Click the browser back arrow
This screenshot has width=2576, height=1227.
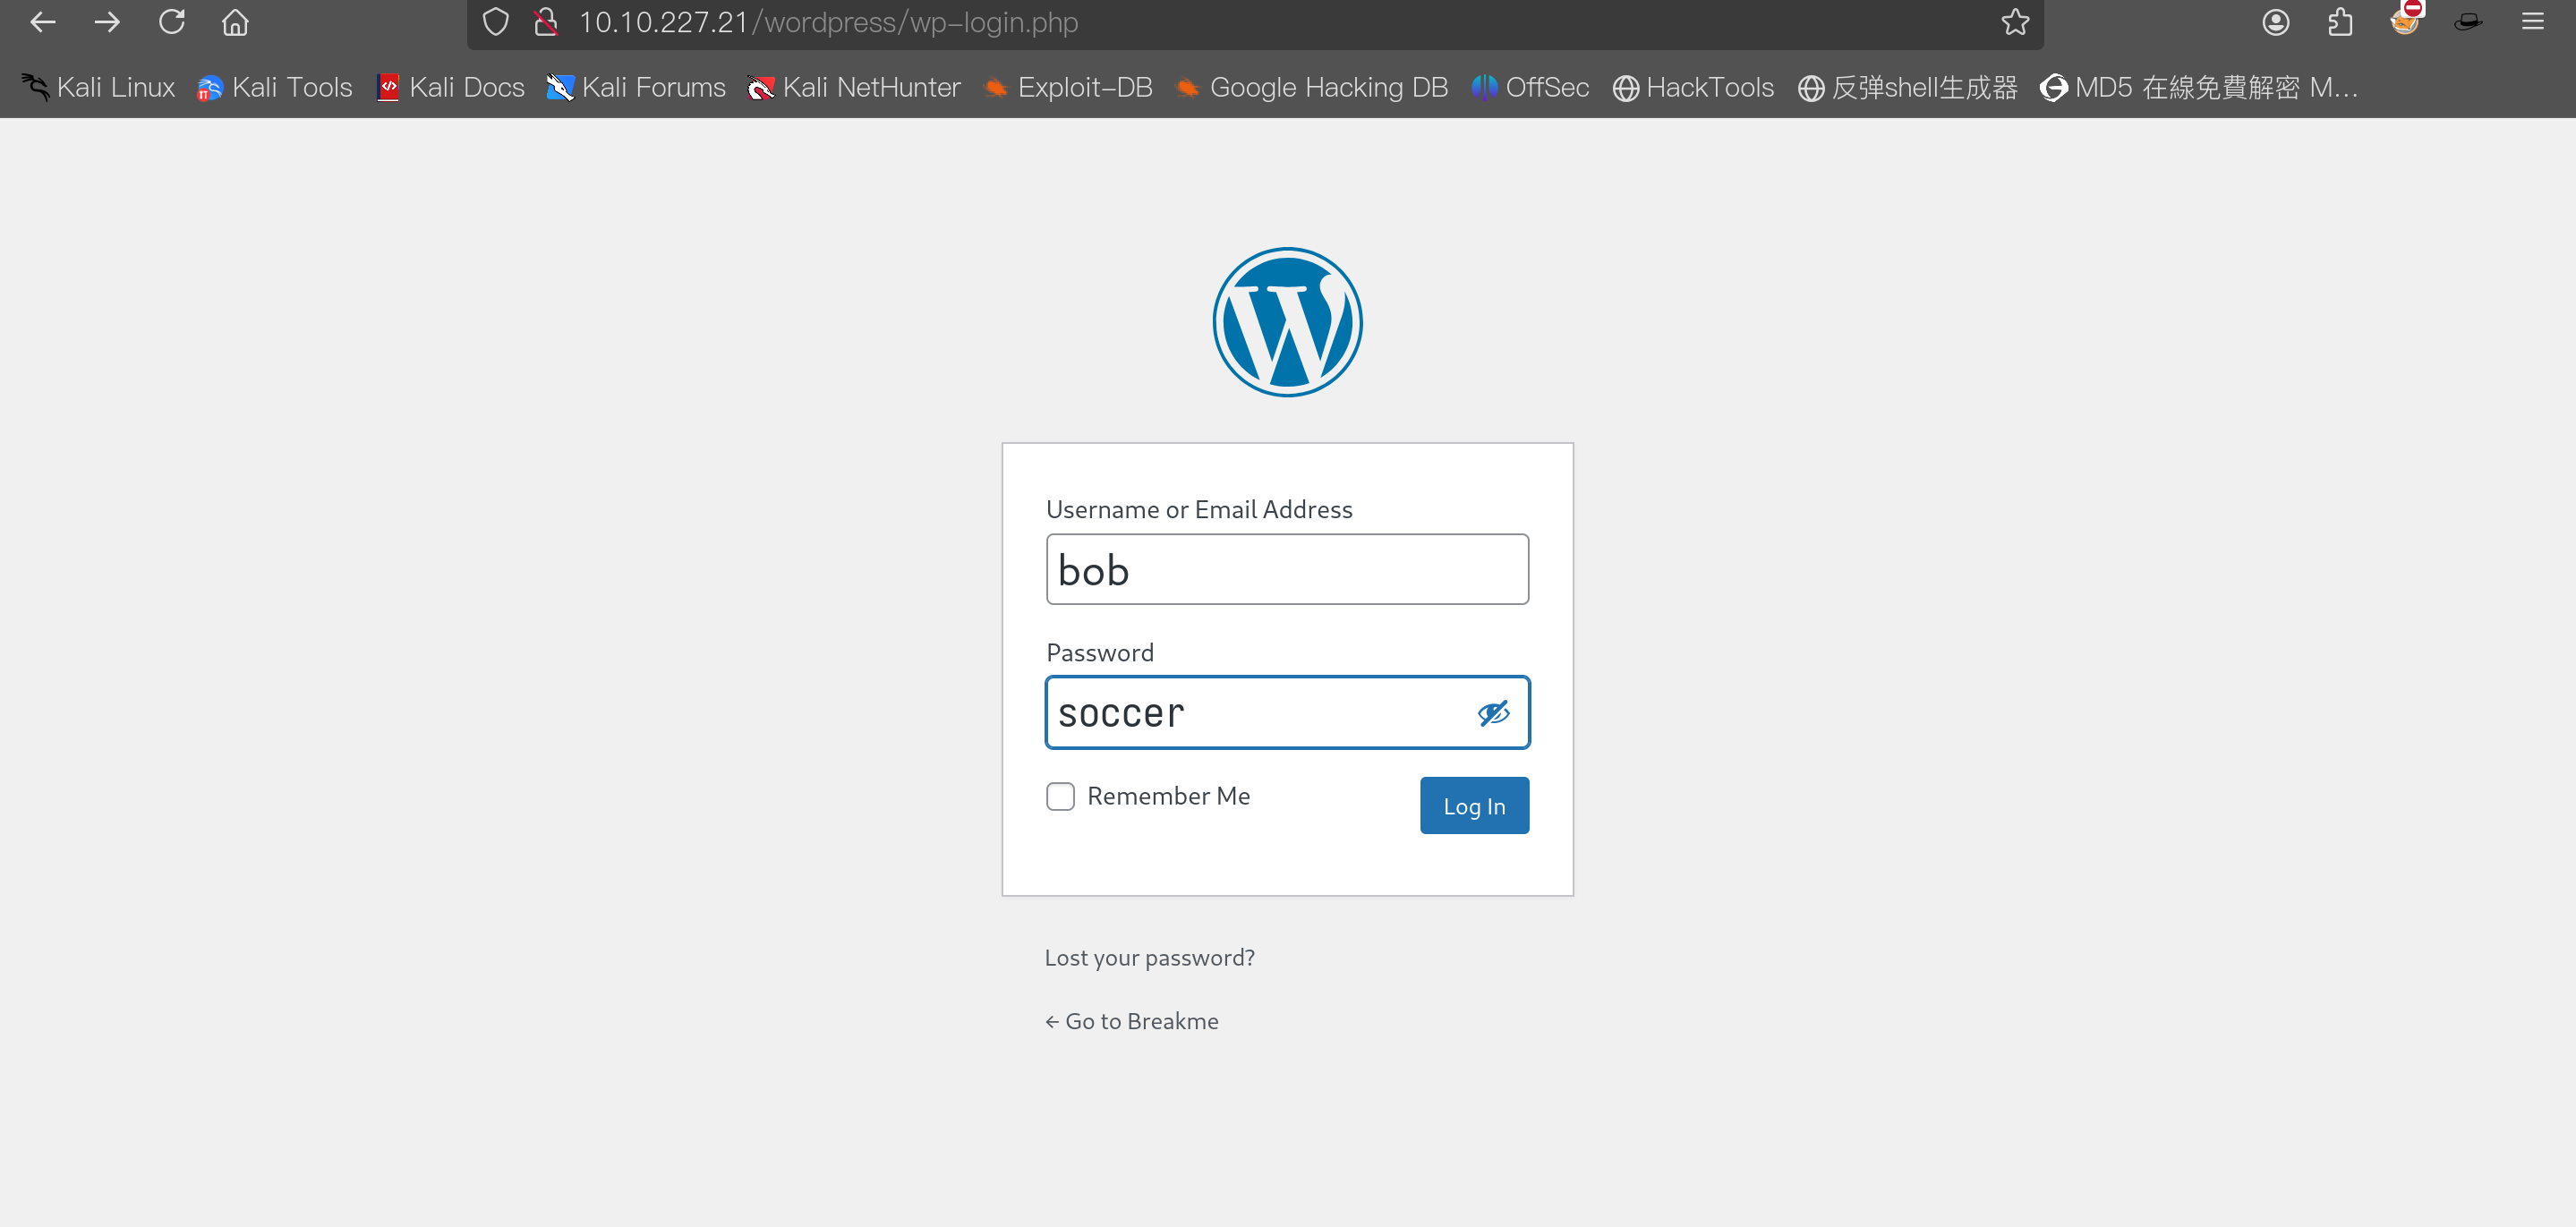coord(43,22)
